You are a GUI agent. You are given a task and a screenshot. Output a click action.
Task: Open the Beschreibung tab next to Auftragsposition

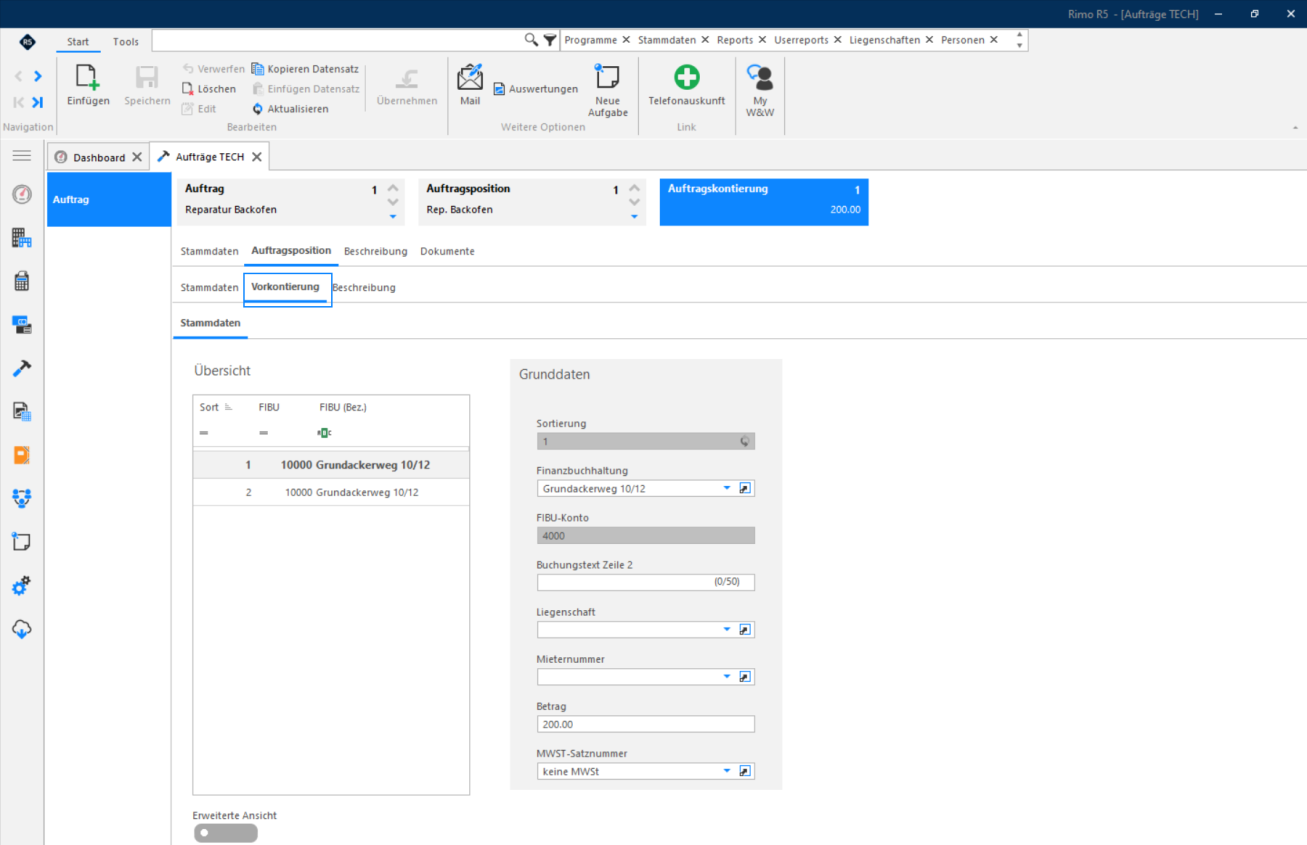click(x=375, y=251)
